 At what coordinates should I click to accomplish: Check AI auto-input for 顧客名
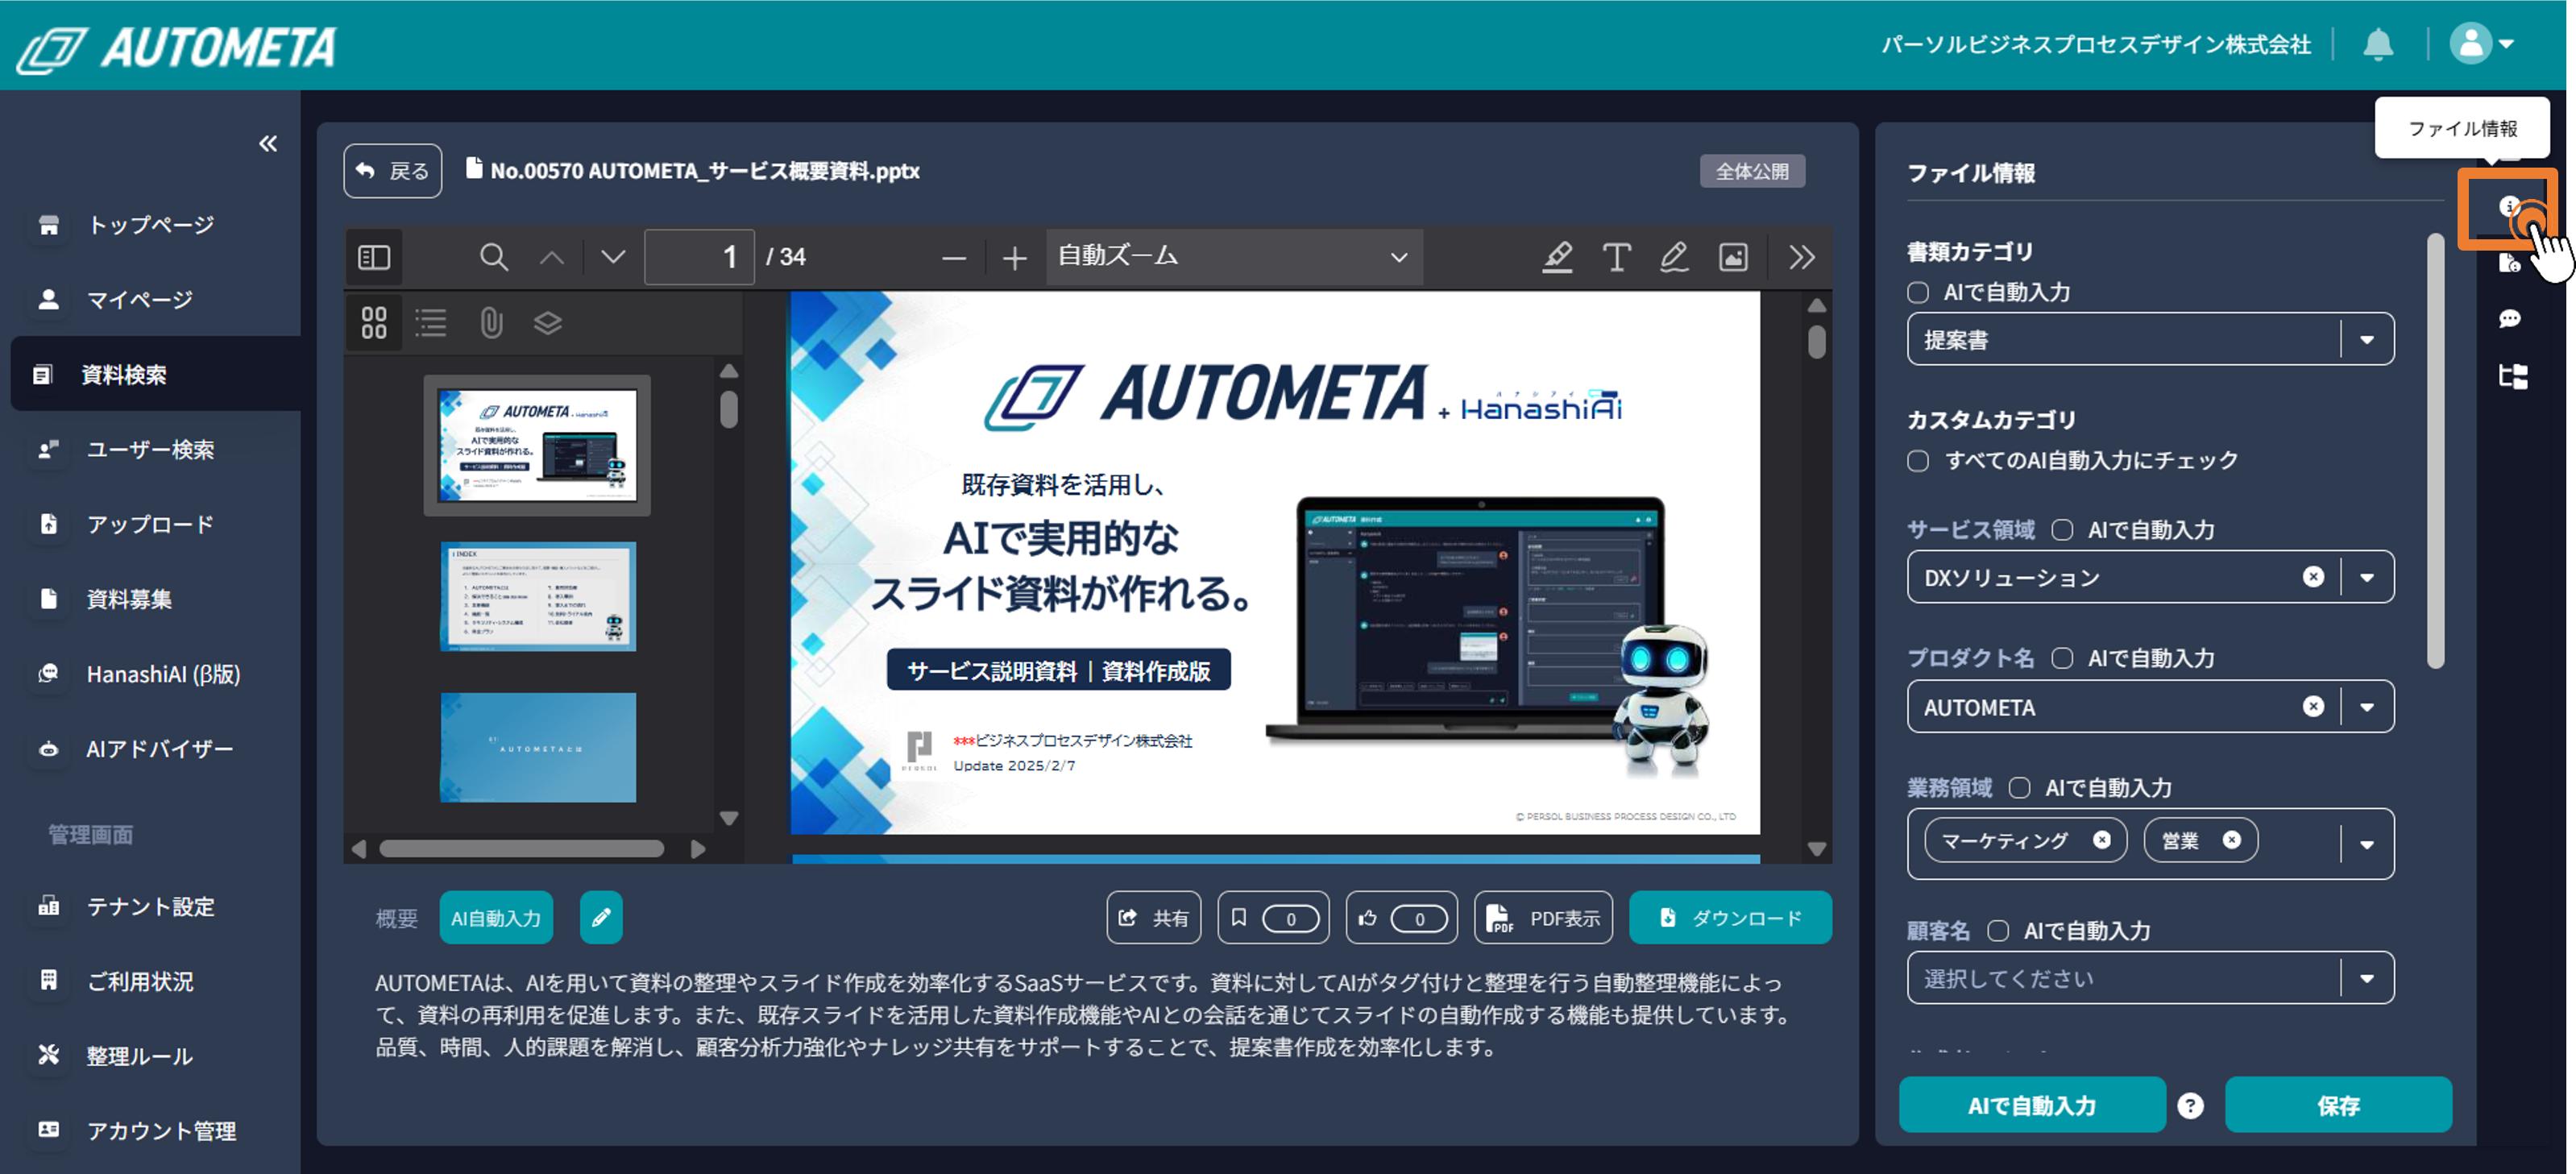coord(1998,932)
